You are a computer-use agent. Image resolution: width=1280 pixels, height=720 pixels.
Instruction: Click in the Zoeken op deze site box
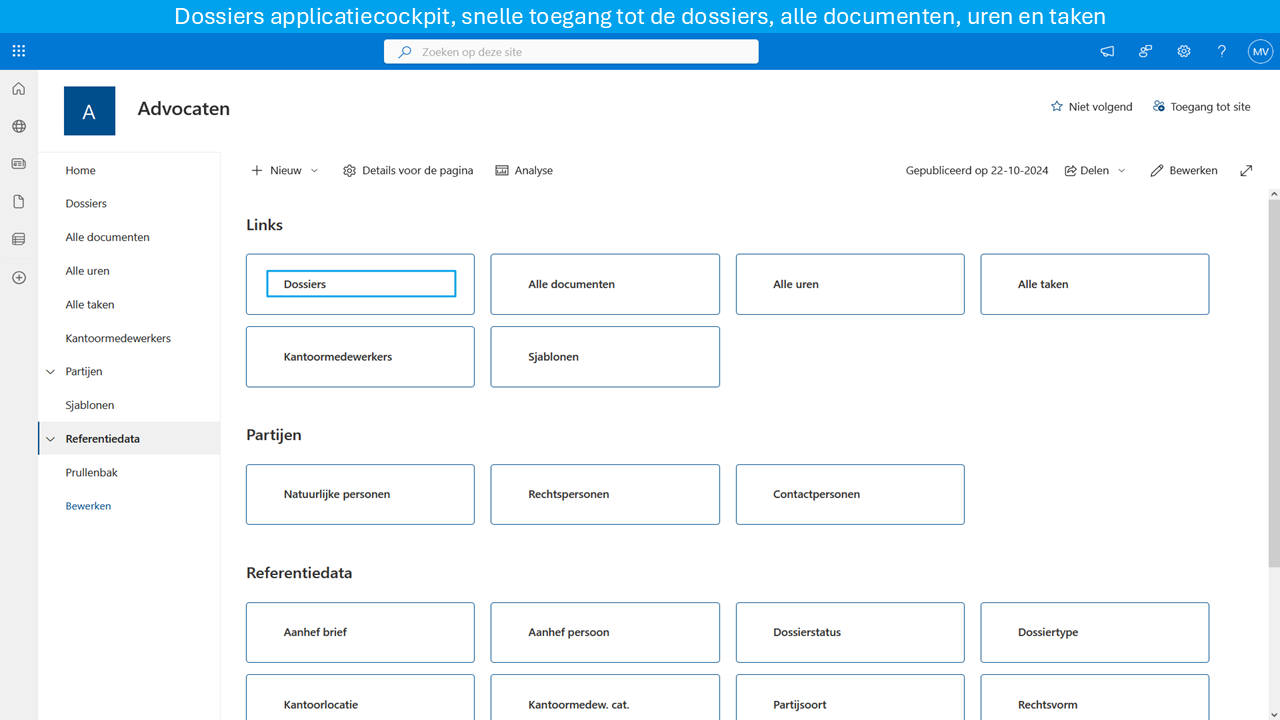571,52
